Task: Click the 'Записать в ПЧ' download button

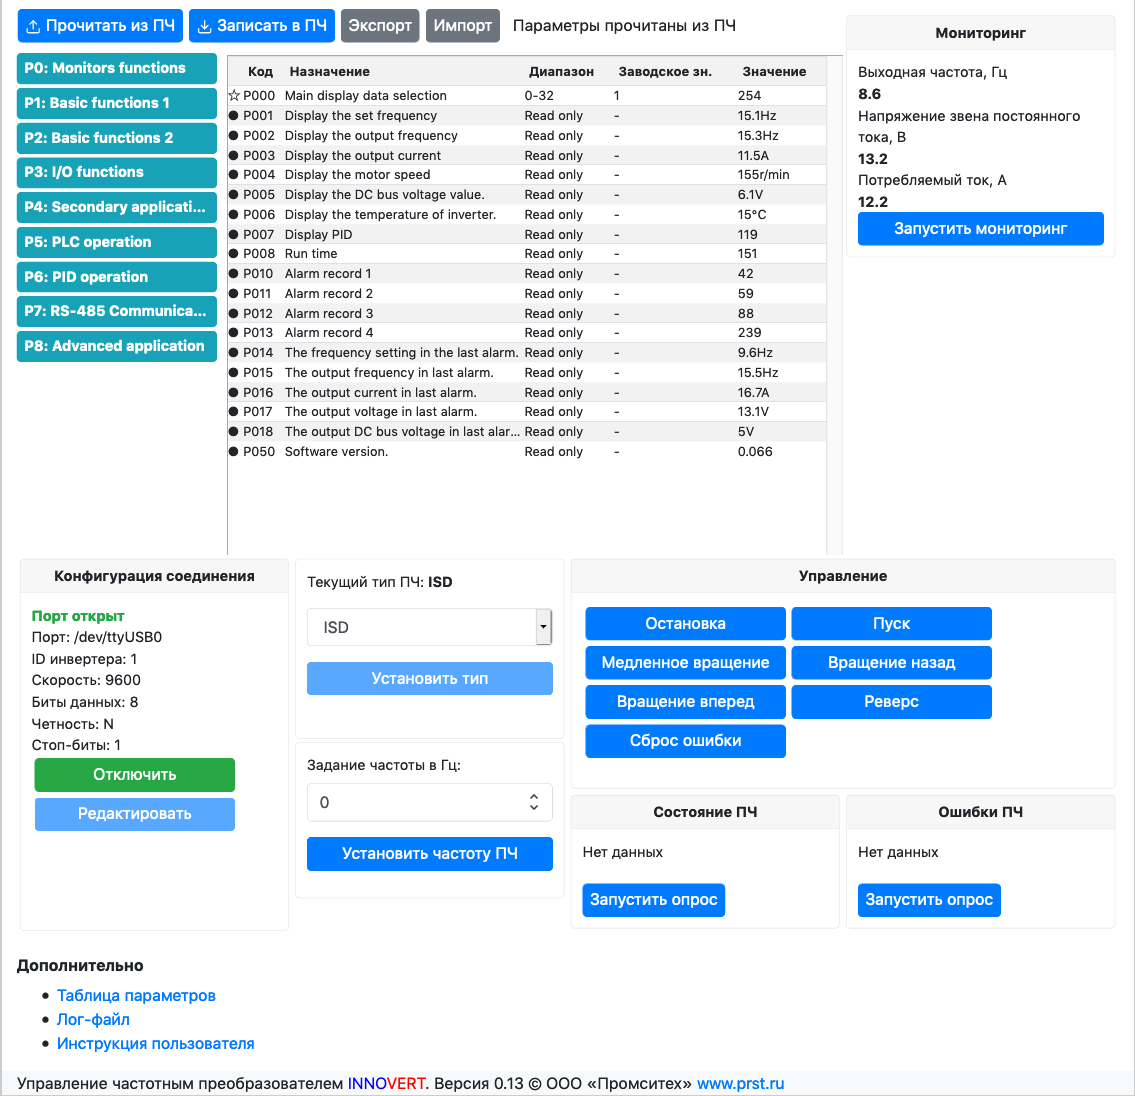Action: (261, 26)
